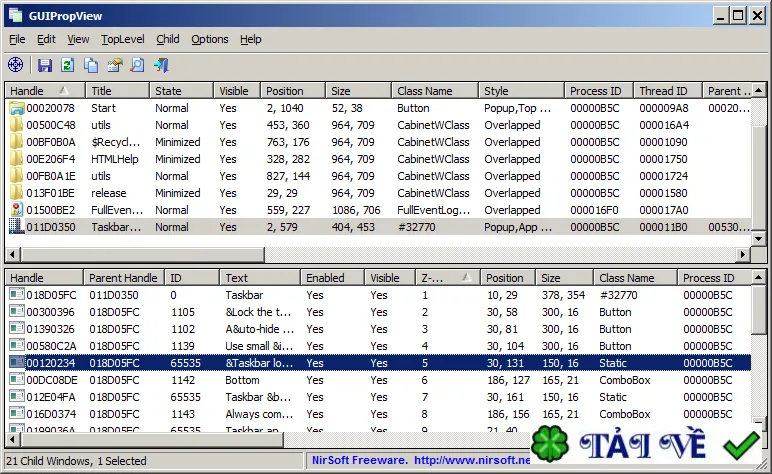Sort top list by Thread ID column header
The height and width of the screenshot is (474, 772).
point(668,91)
